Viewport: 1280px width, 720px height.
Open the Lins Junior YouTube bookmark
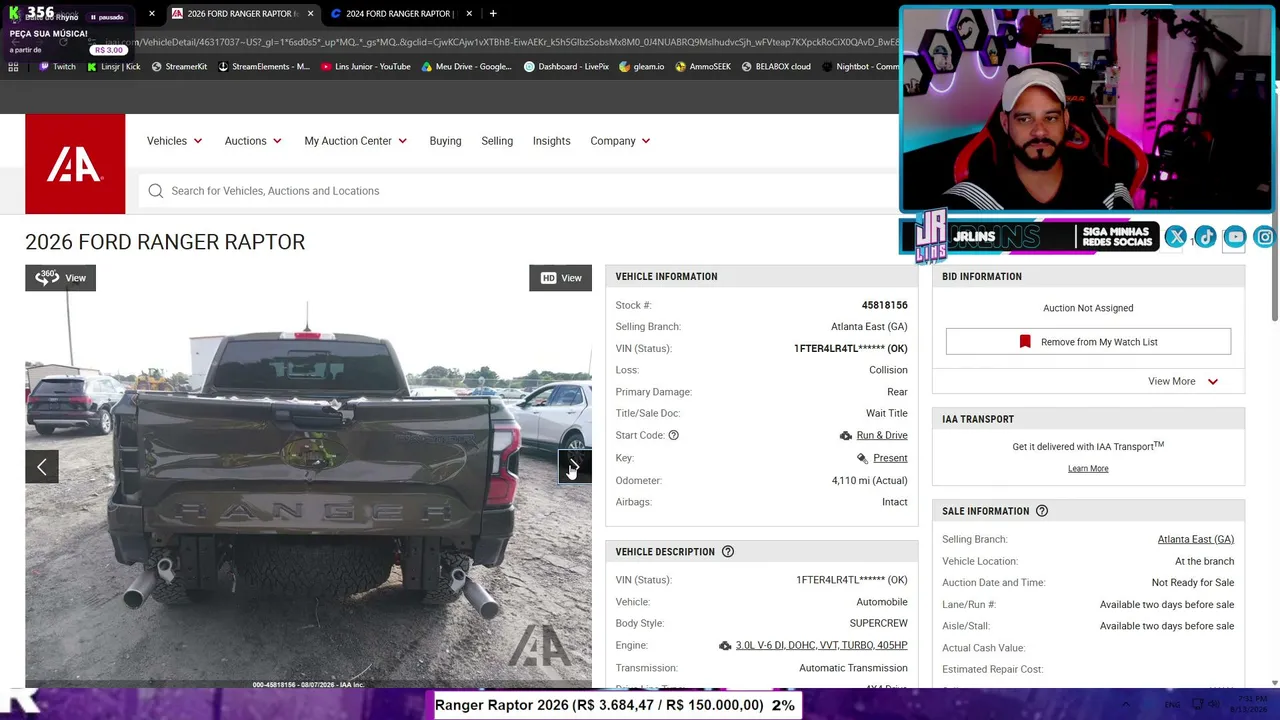[x=366, y=67]
